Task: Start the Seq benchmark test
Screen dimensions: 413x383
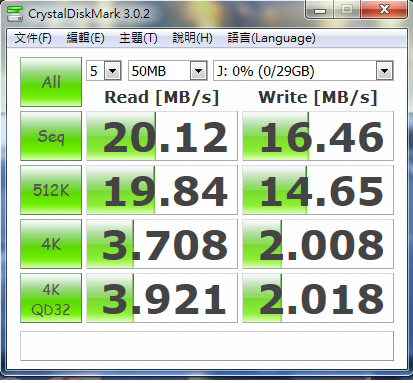Action: coord(51,136)
